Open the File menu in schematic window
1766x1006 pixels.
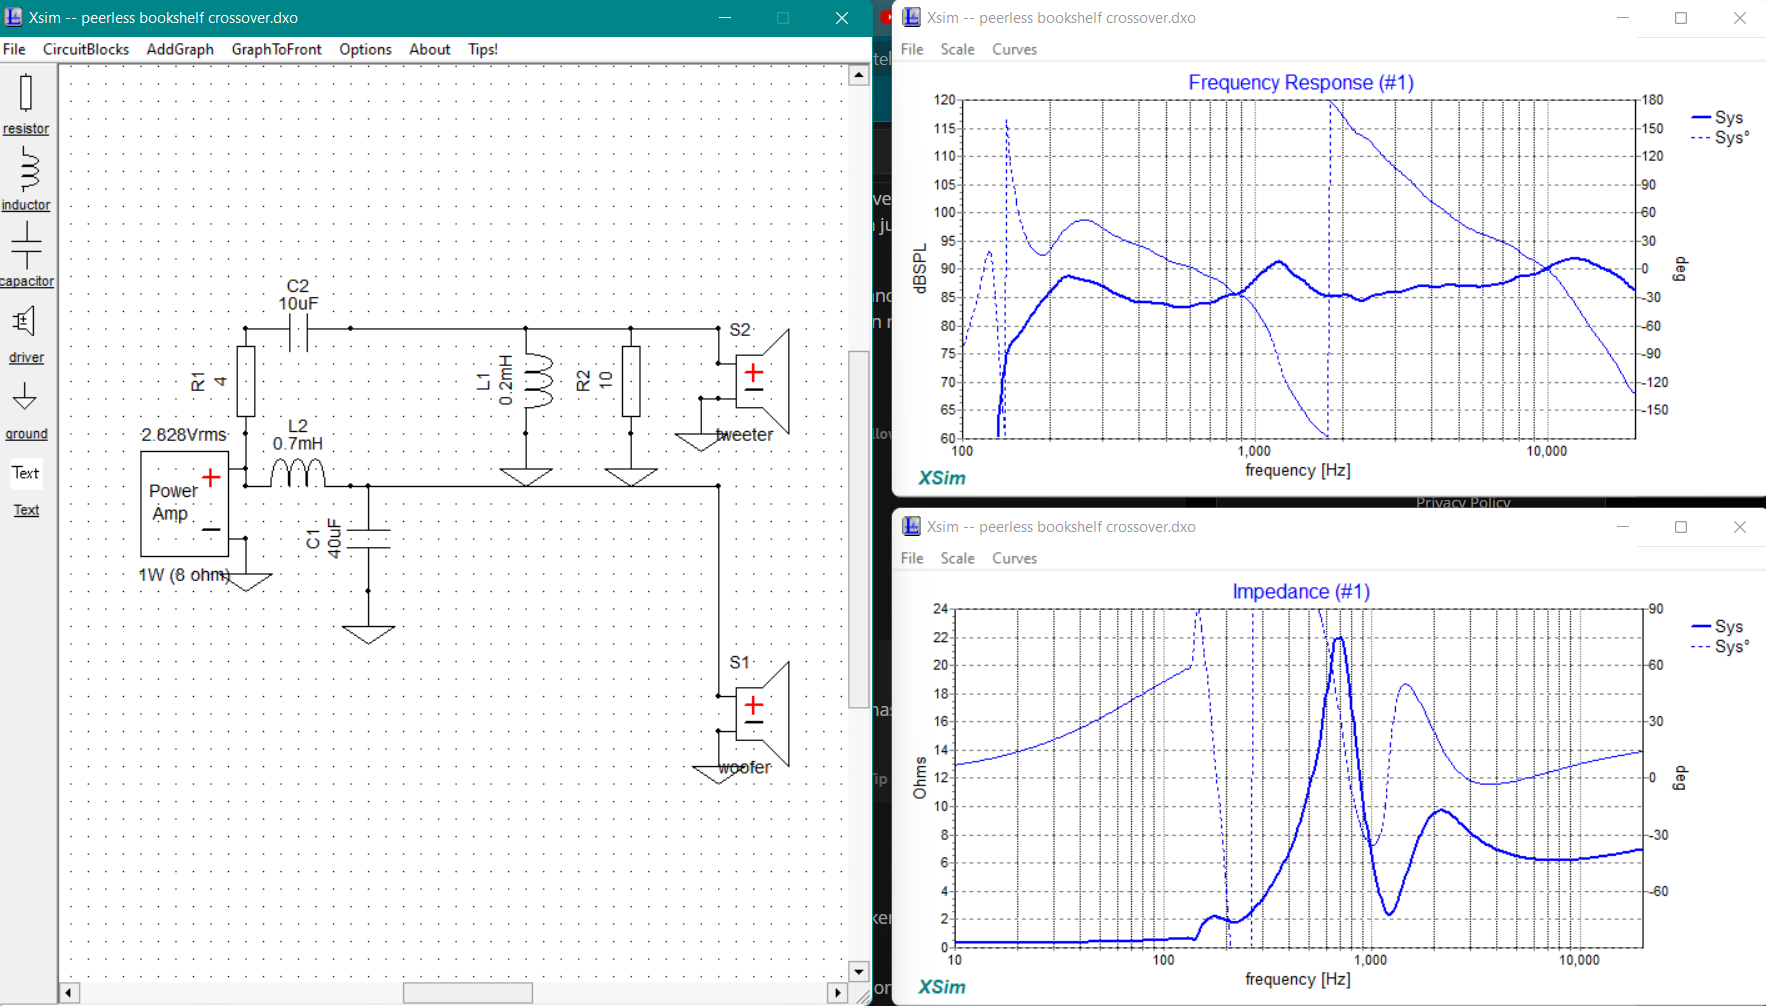pos(15,49)
